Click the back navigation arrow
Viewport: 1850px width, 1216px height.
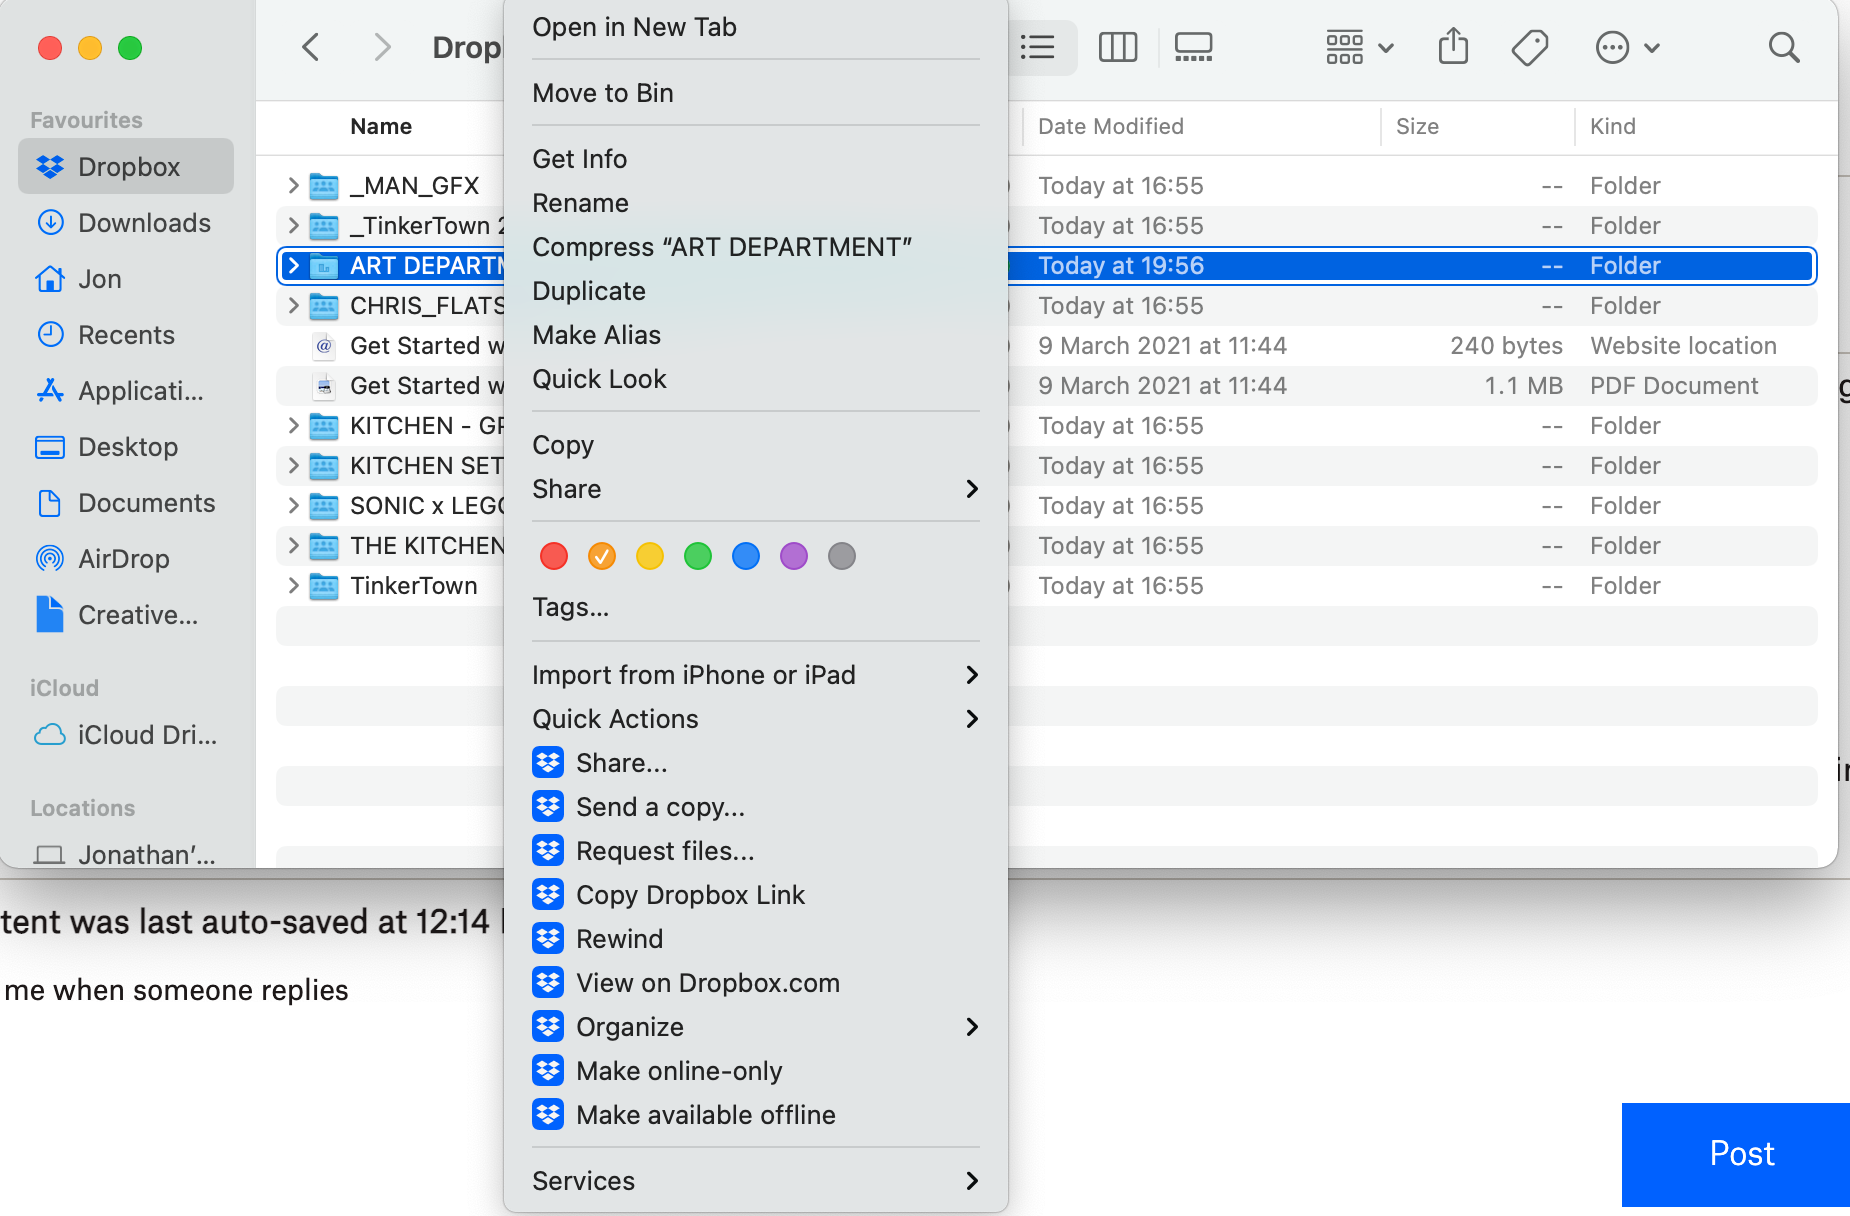[x=311, y=46]
